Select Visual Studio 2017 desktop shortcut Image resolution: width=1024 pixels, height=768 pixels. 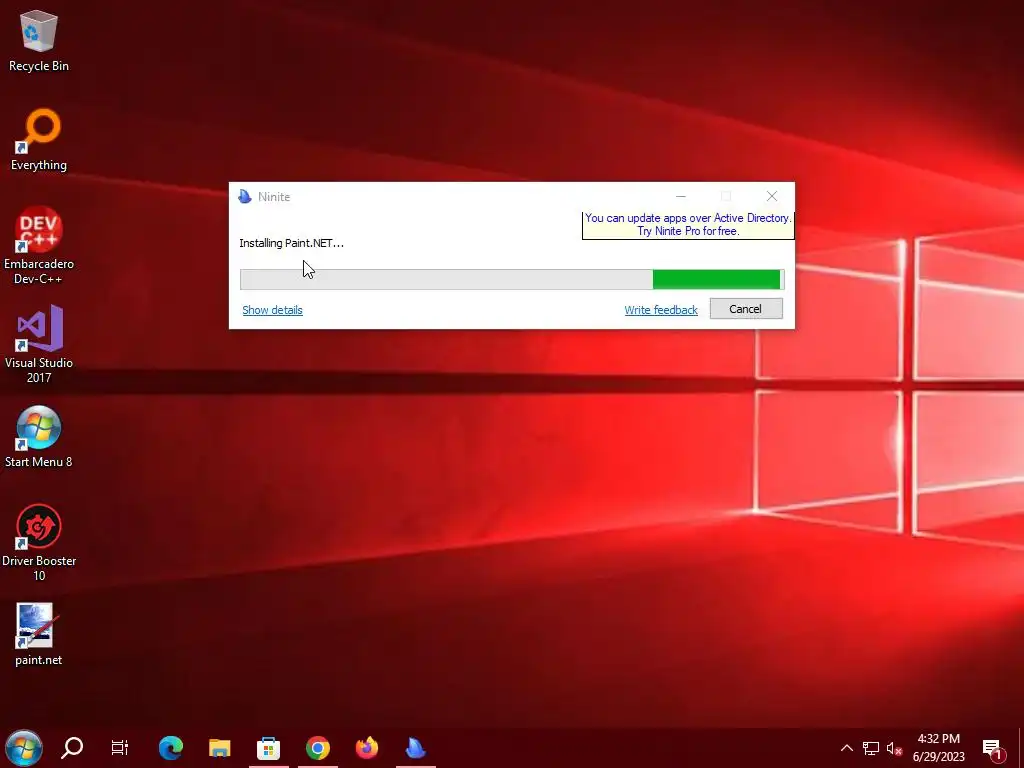pyautogui.click(x=39, y=344)
